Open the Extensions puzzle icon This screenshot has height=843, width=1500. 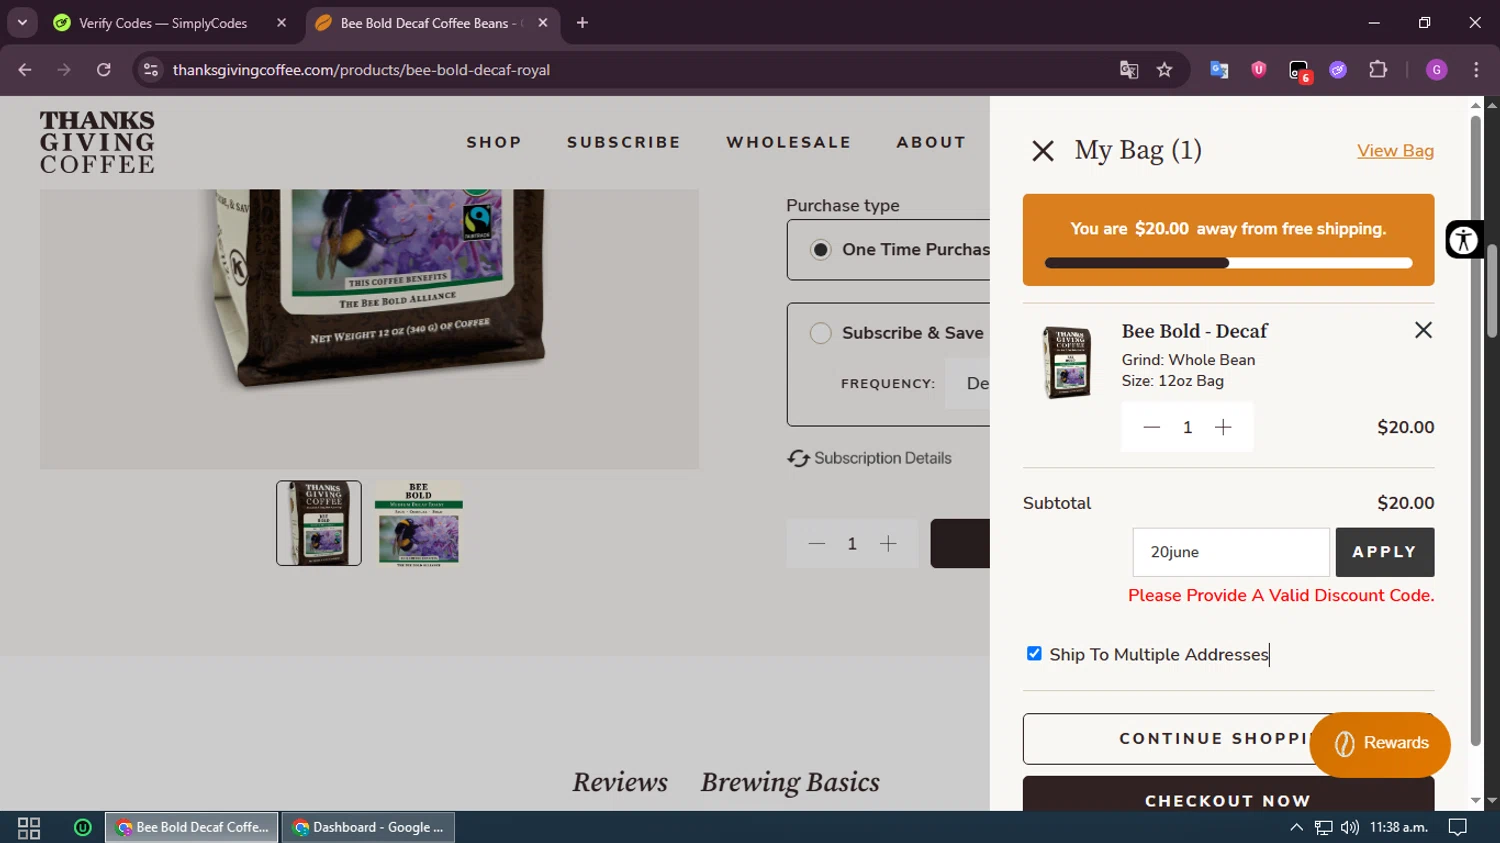(1378, 70)
